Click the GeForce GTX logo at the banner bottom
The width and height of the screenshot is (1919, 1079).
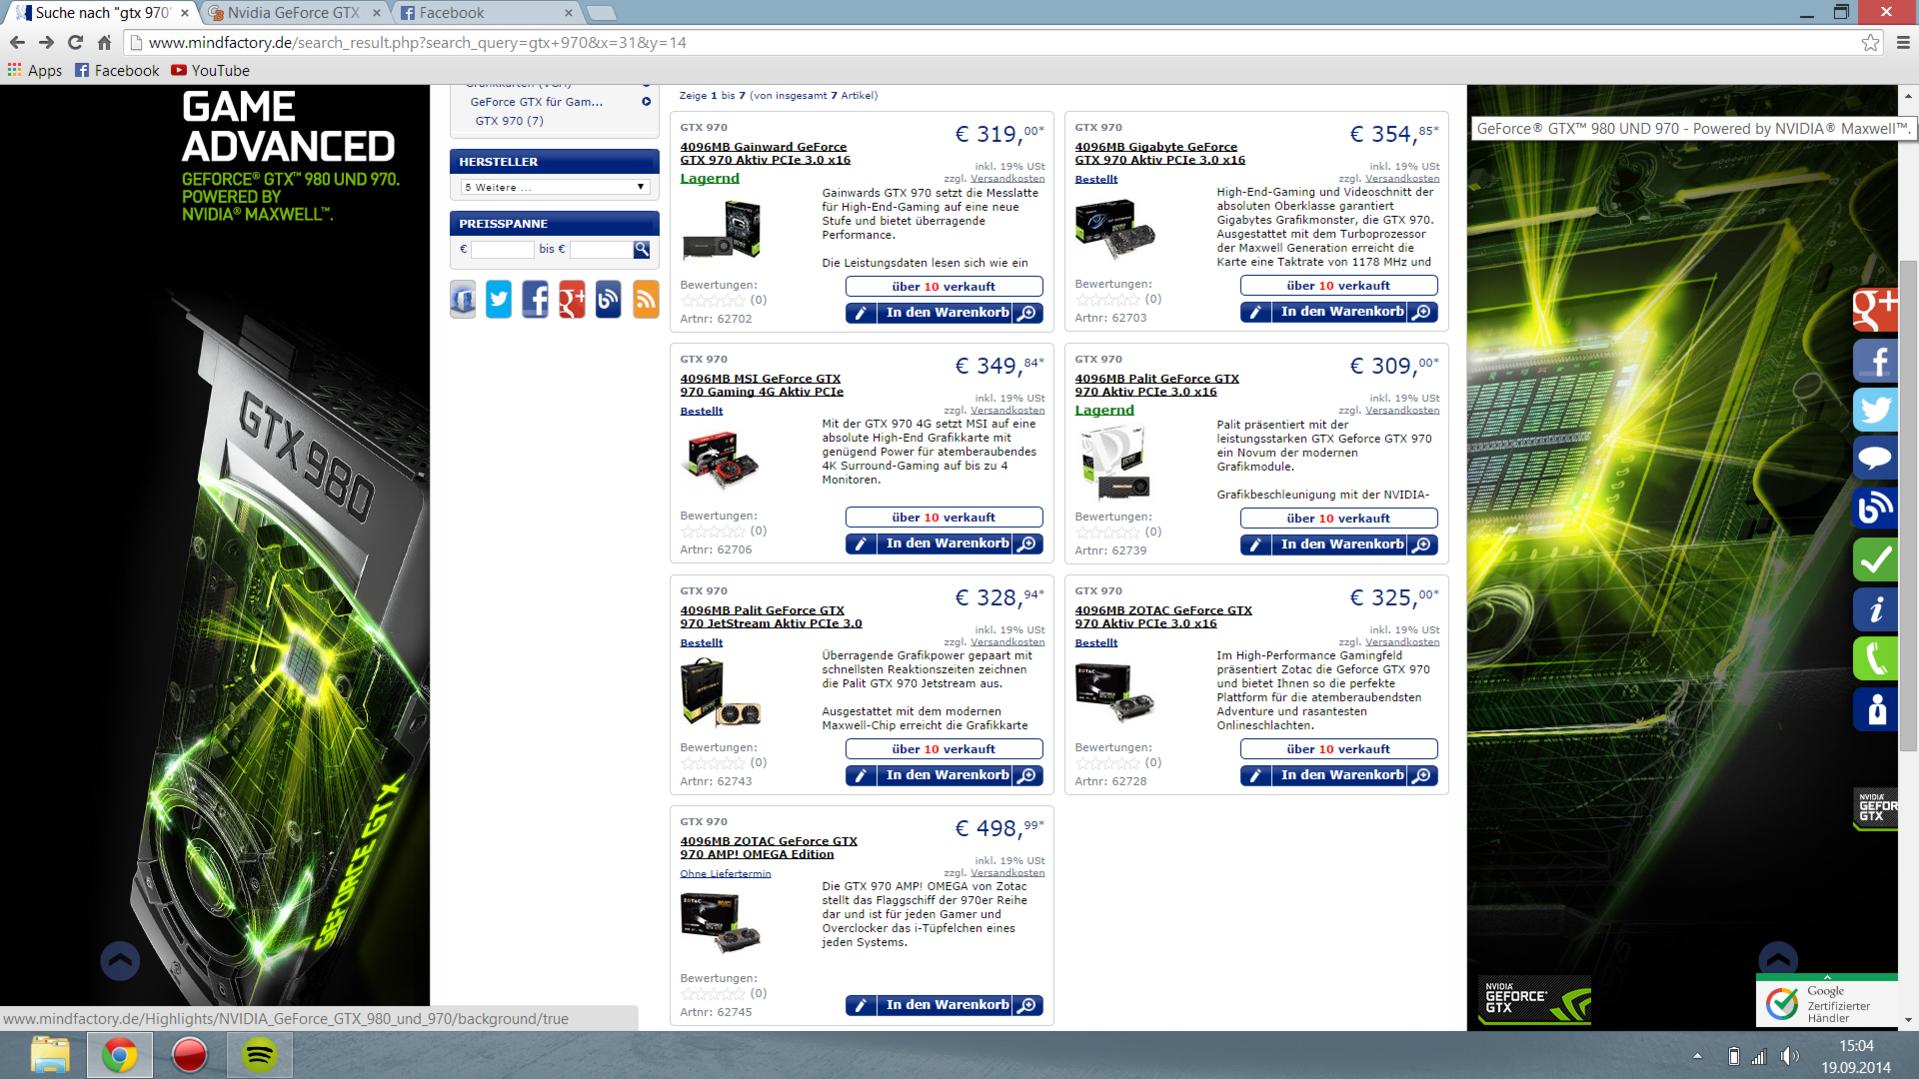[1534, 1000]
